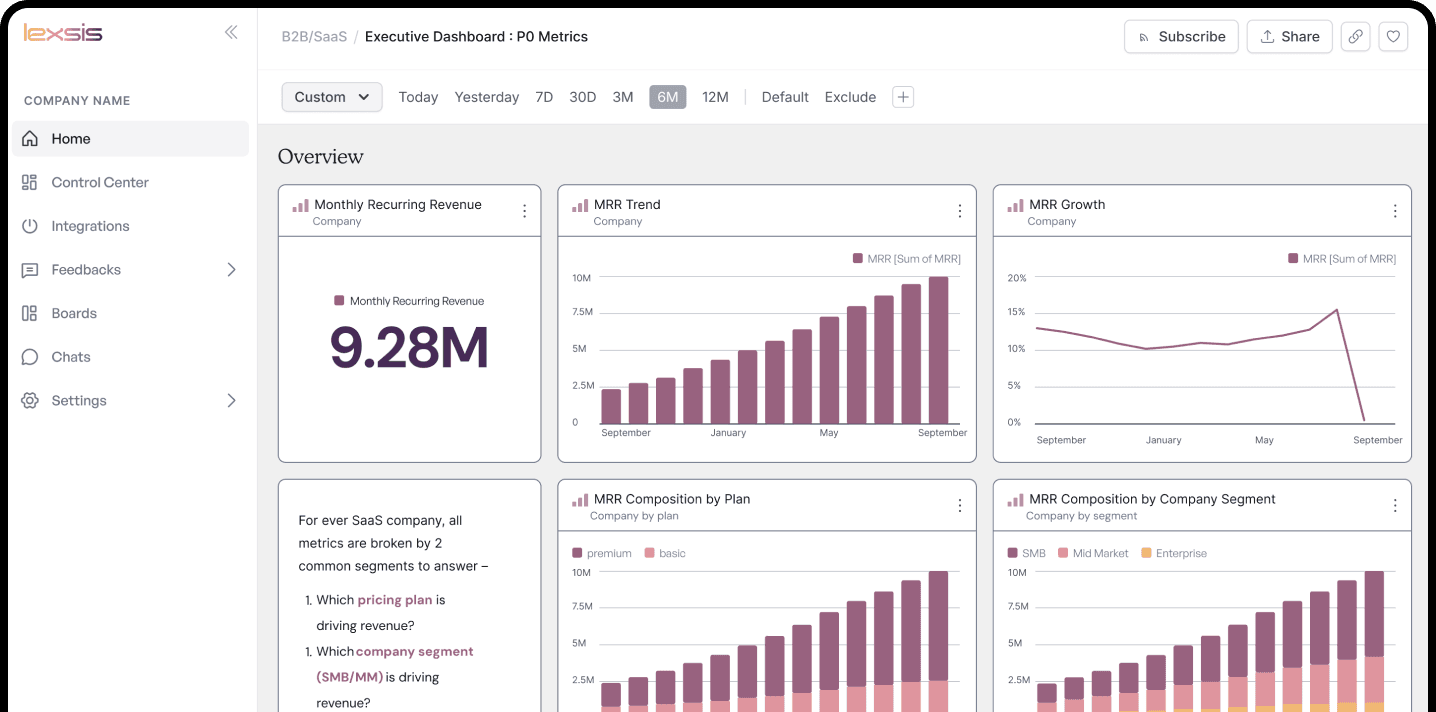Collapse the sidebar with the double chevron
The image size is (1436, 712).
pyautogui.click(x=231, y=31)
